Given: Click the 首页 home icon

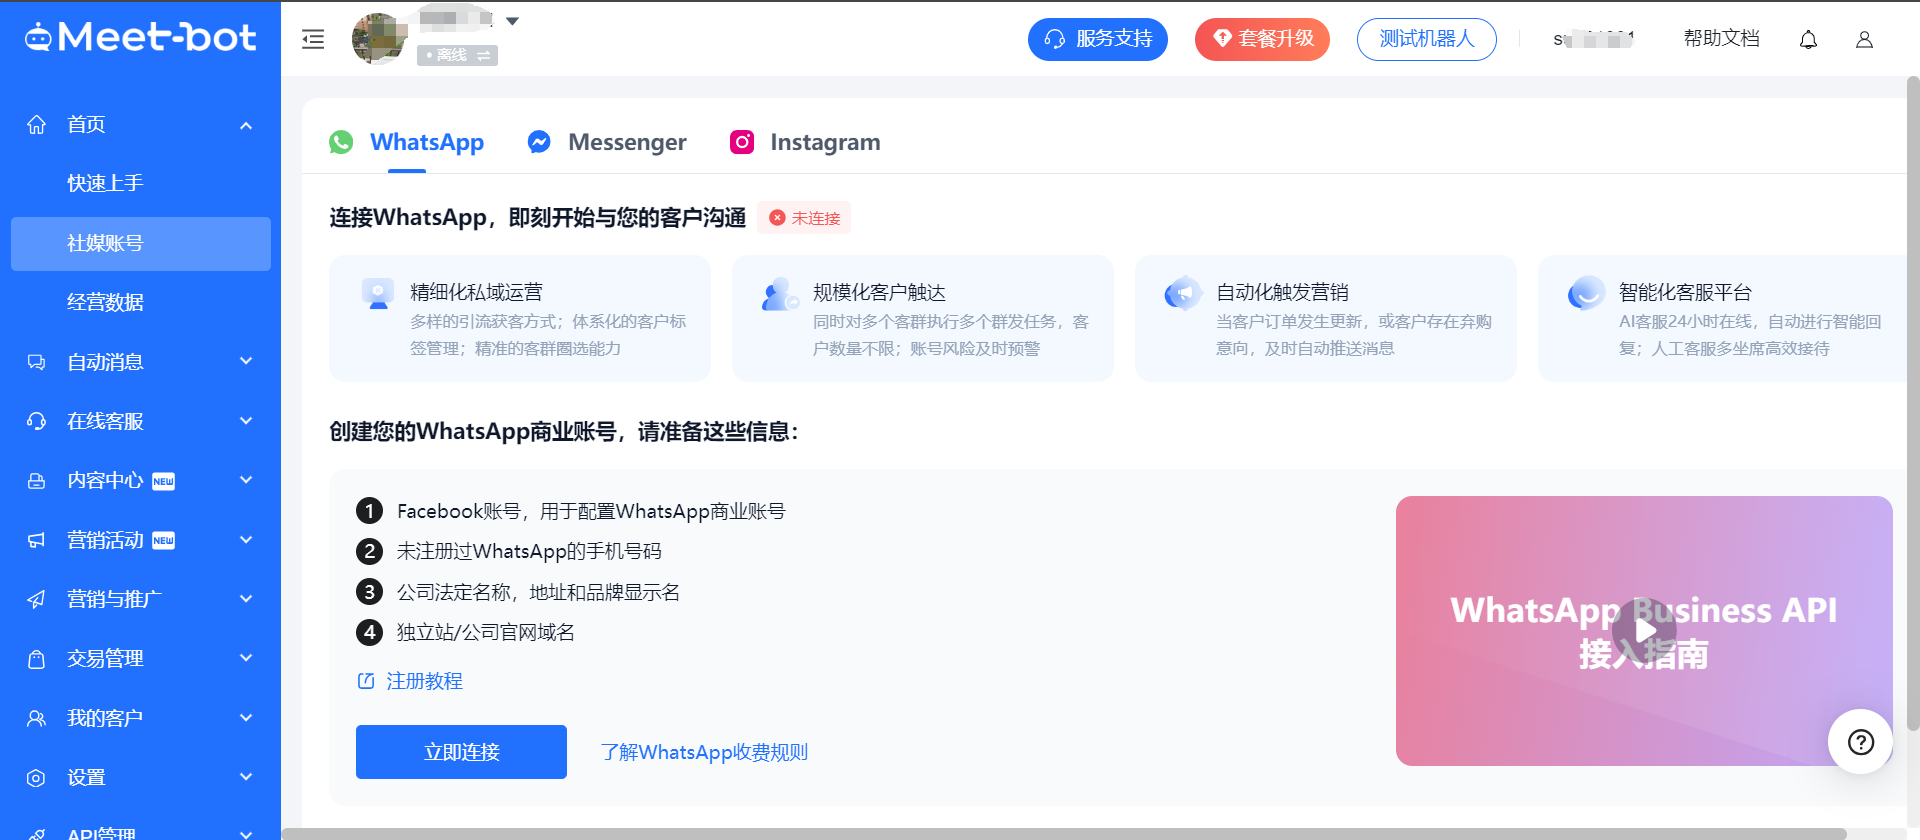Looking at the screenshot, I should [x=36, y=124].
